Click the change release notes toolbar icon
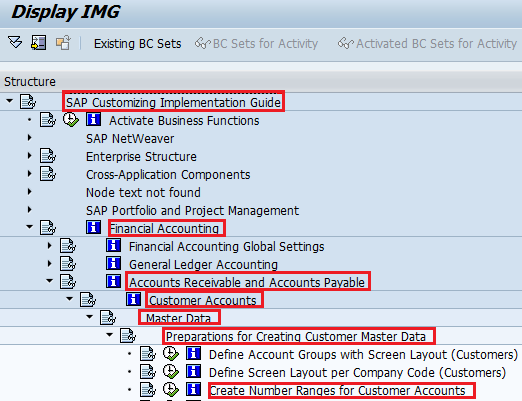Viewport: 522px width, 401px height. pyautogui.click(x=63, y=43)
